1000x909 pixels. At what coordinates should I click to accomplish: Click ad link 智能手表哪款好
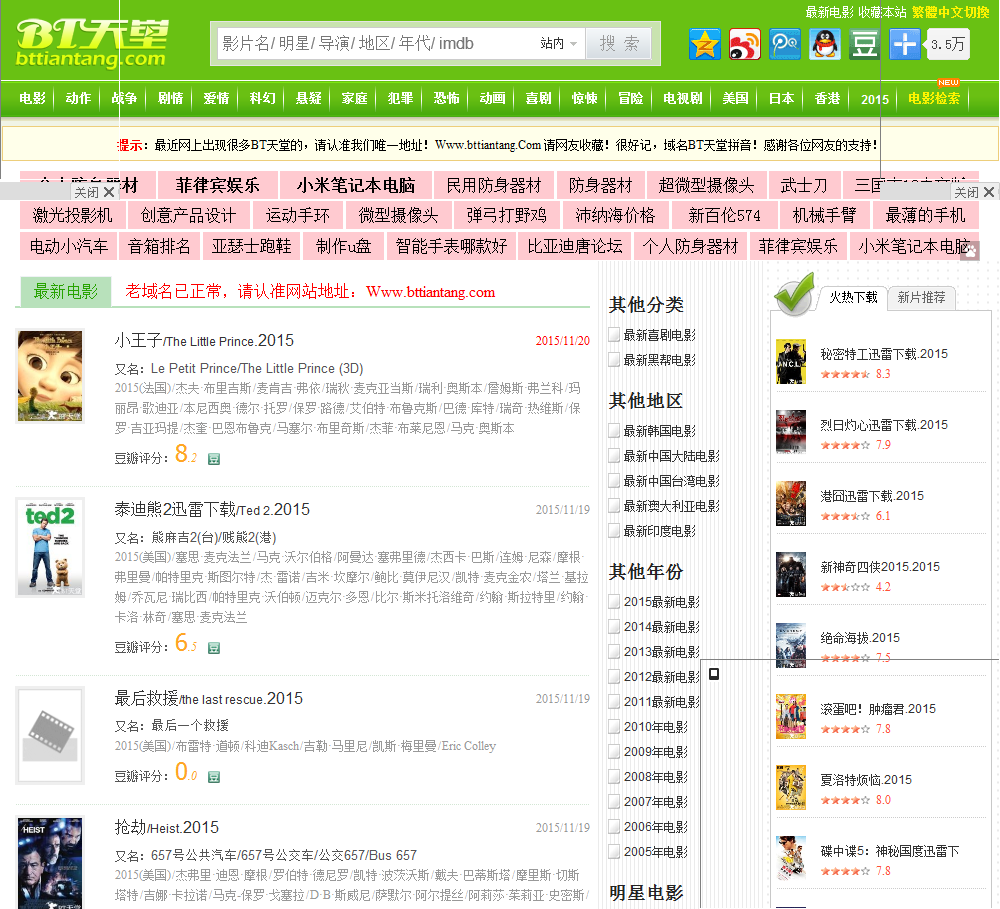[x=451, y=246]
